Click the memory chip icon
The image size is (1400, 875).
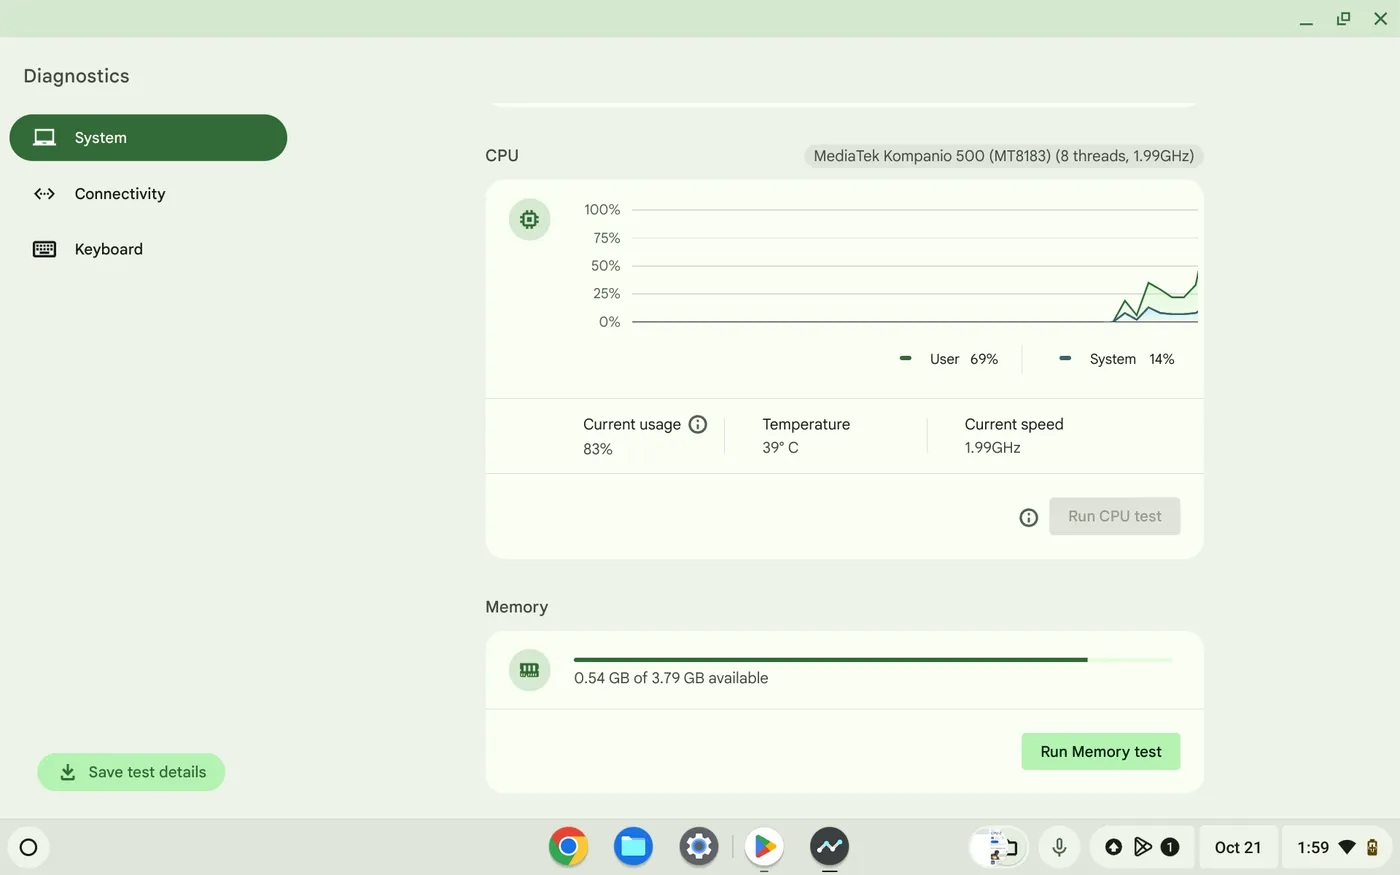coord(529,670)
